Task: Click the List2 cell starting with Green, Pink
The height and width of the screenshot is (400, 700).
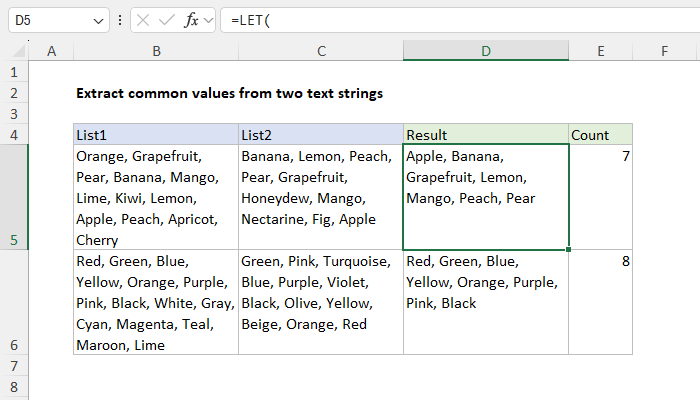Action: click(320, 302)
